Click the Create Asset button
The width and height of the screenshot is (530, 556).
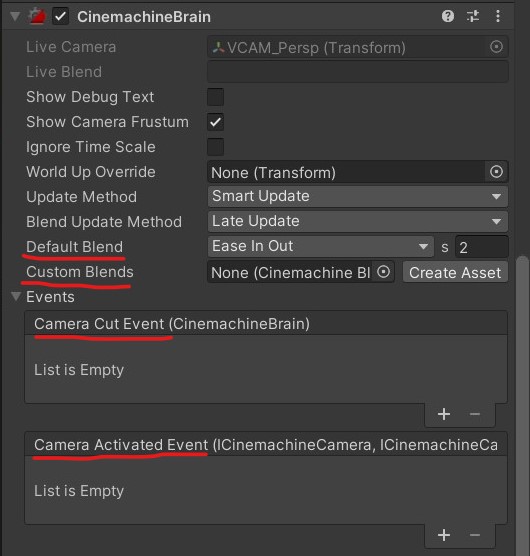pos(455,272)
